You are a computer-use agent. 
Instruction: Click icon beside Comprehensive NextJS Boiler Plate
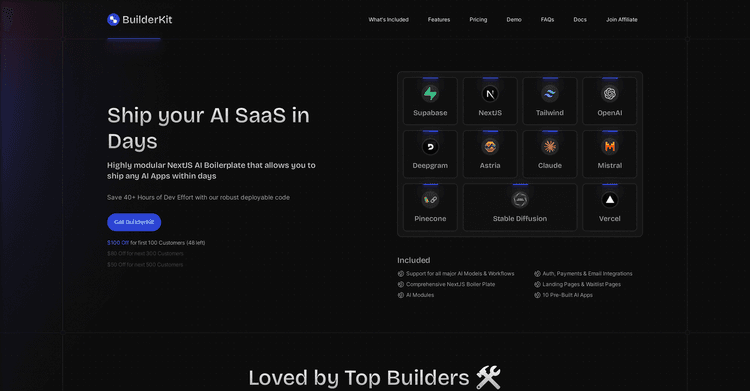coord(401,284)
